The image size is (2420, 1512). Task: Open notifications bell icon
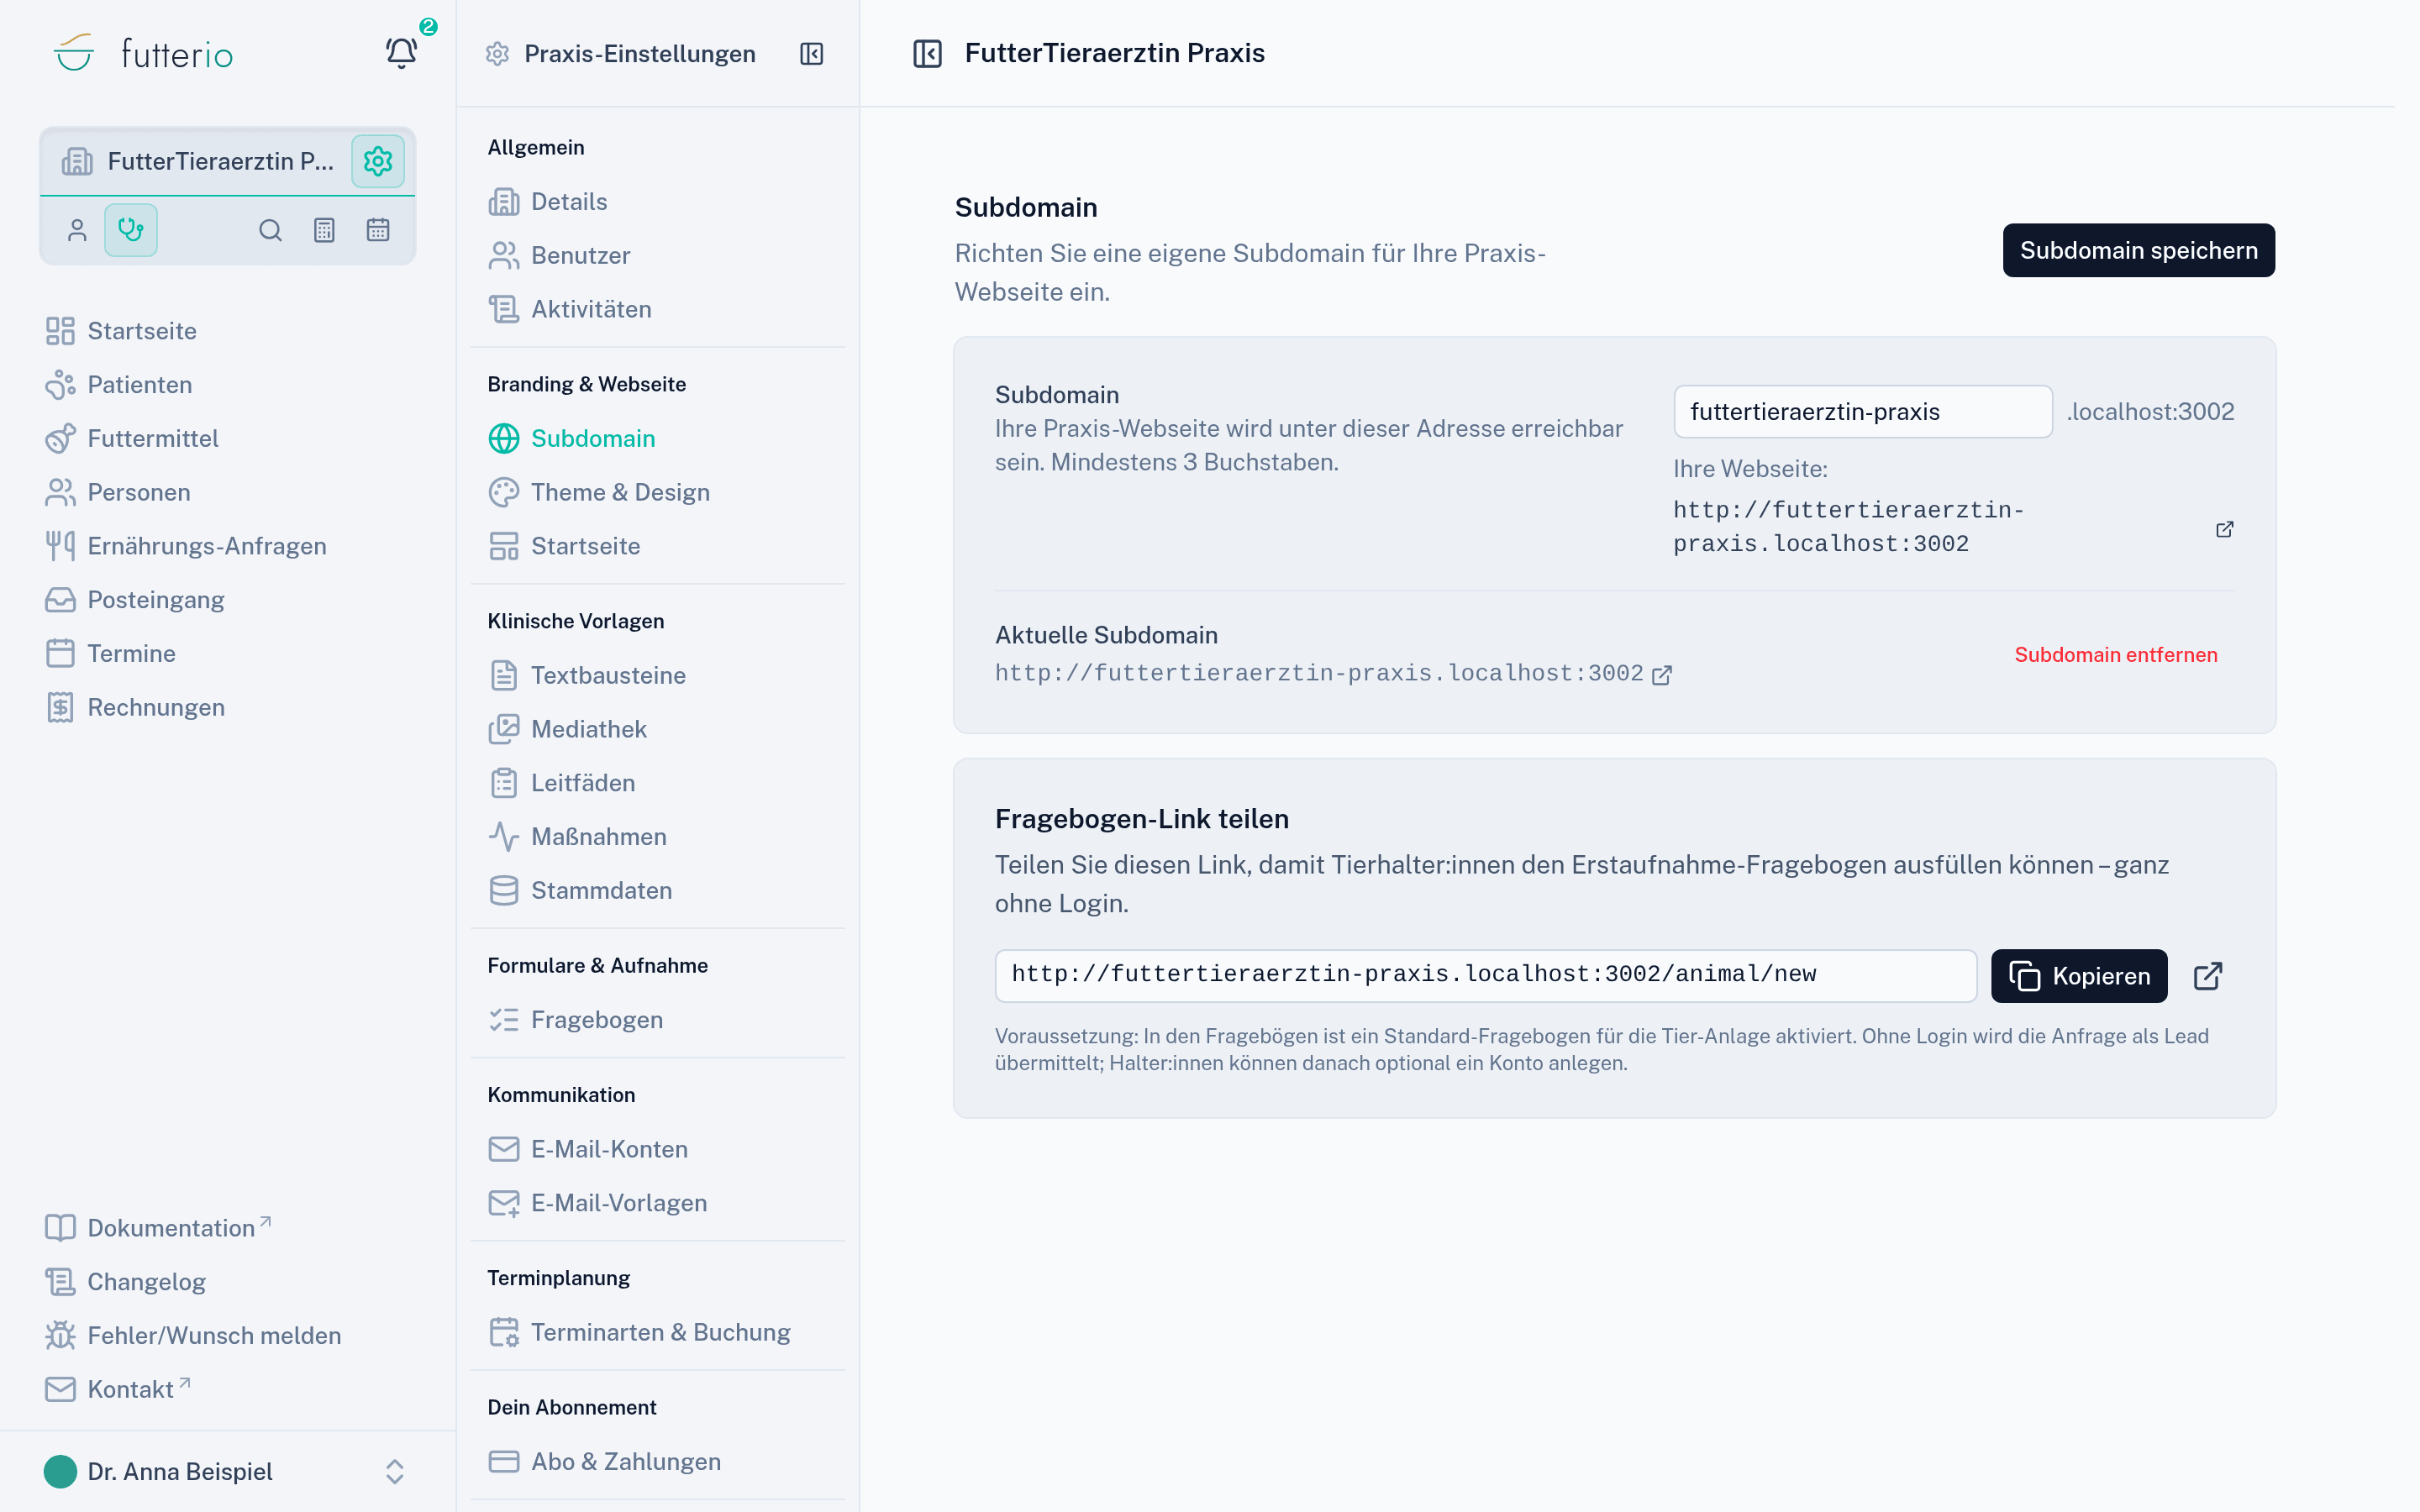click(x=401, y=53)
